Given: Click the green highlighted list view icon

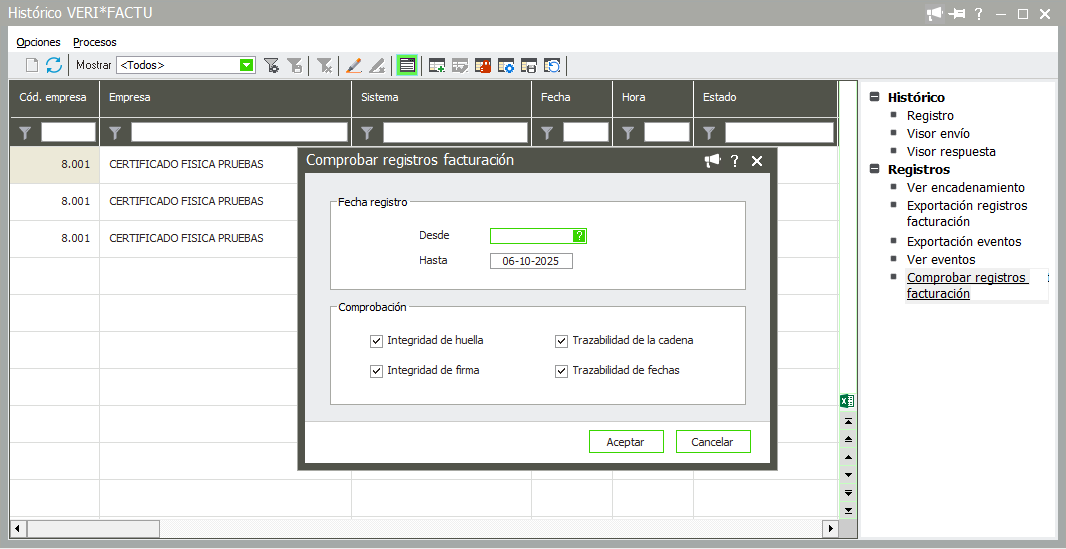Looking at the screenshot, I should (407, 65).
